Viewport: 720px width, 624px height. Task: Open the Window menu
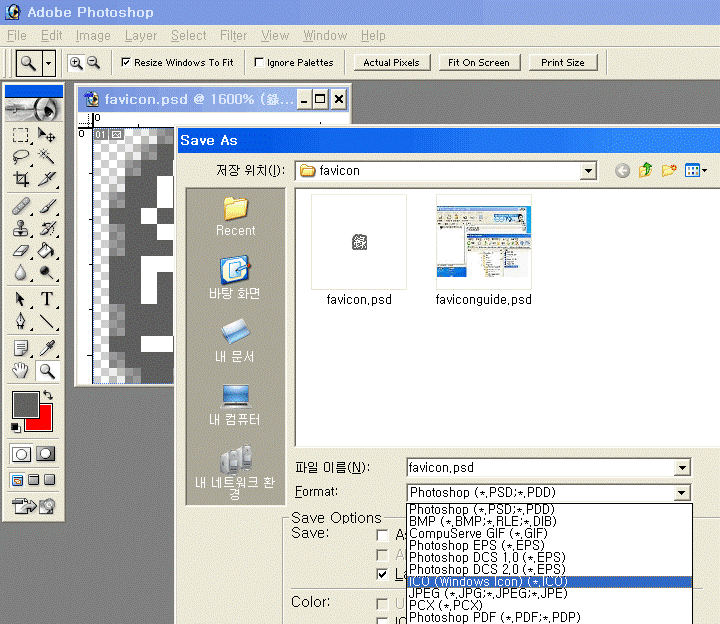point(325,35)
